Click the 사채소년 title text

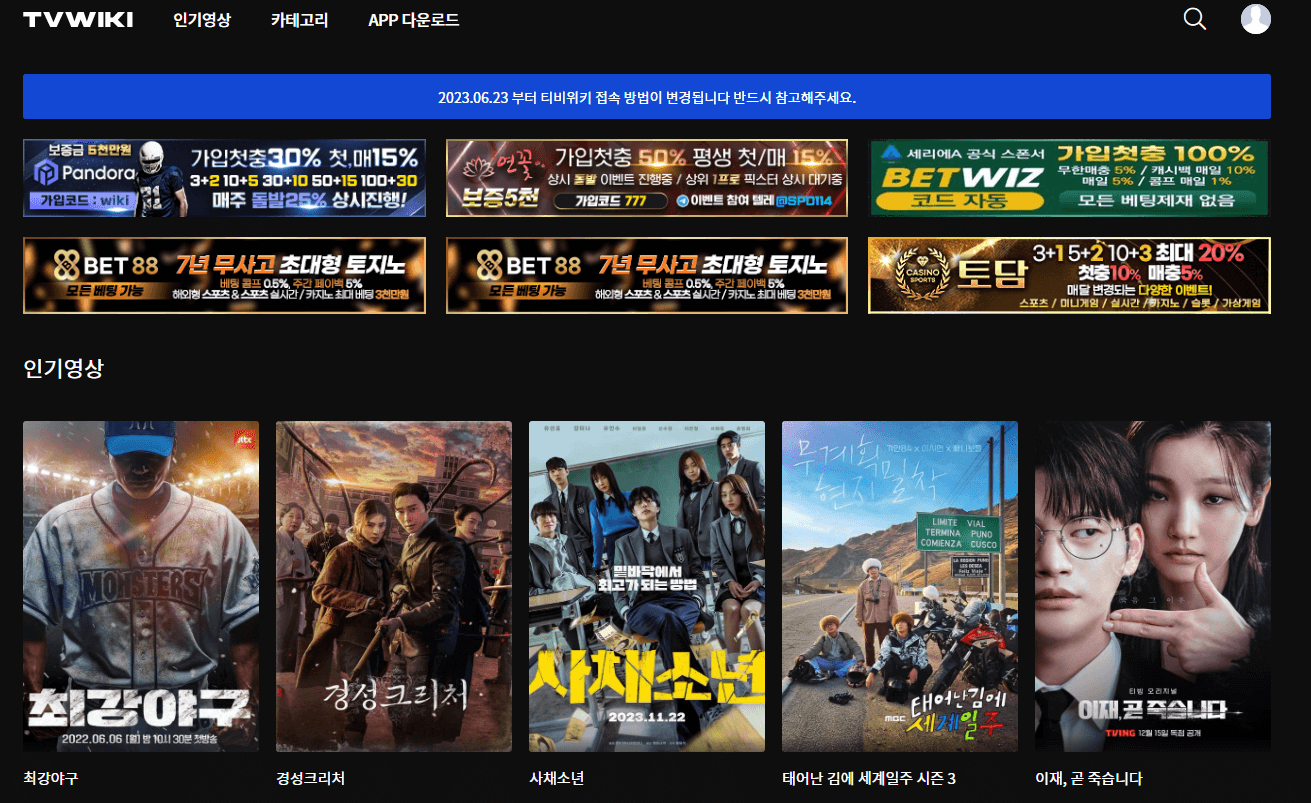point(557,778)
